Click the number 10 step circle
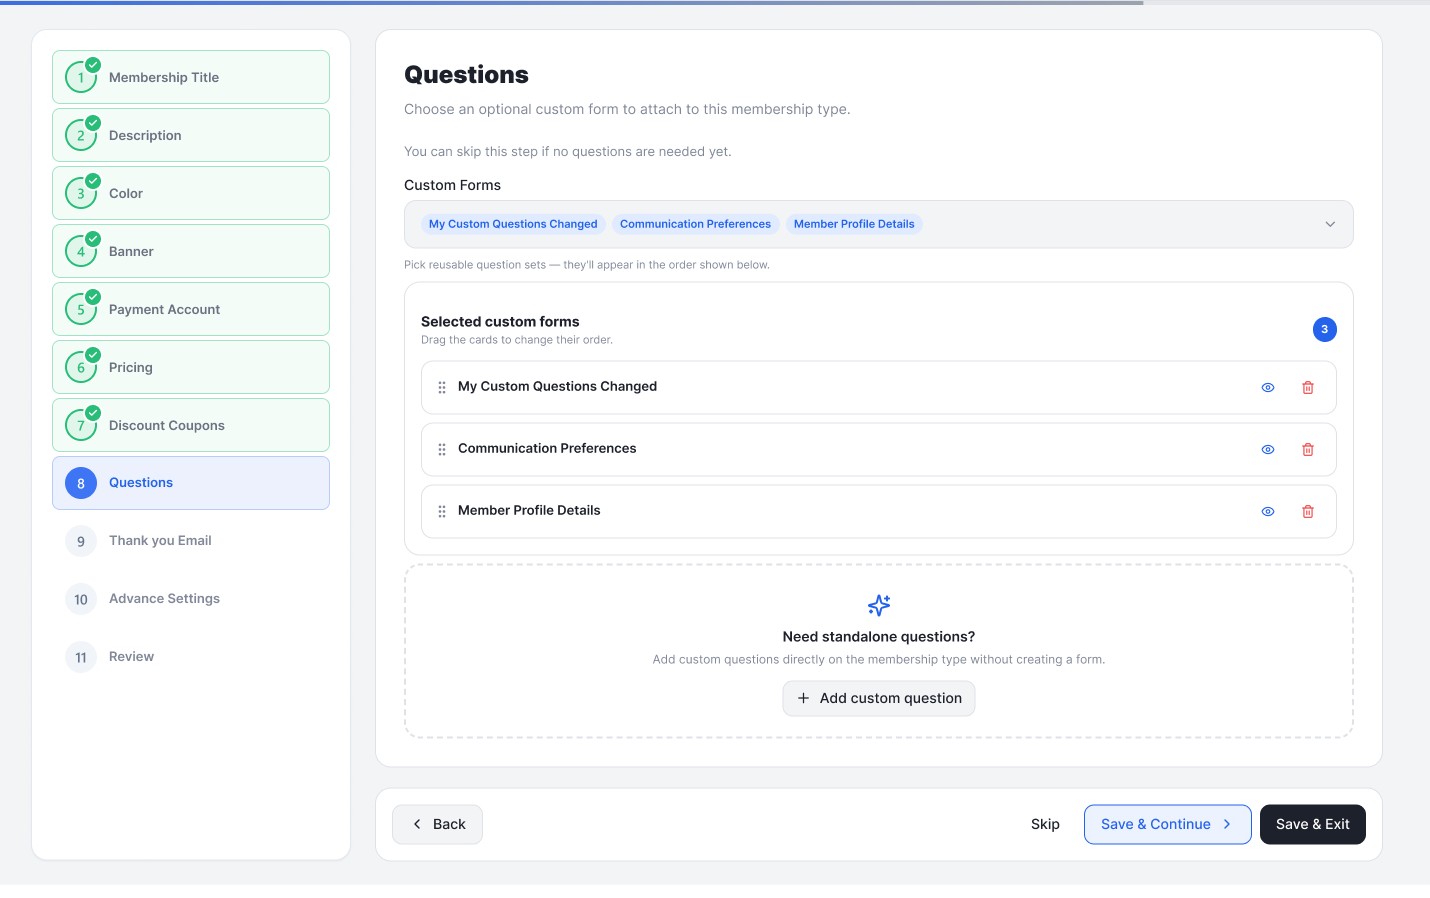Screen dimensions: 1430x898 [x=81, y=599]
